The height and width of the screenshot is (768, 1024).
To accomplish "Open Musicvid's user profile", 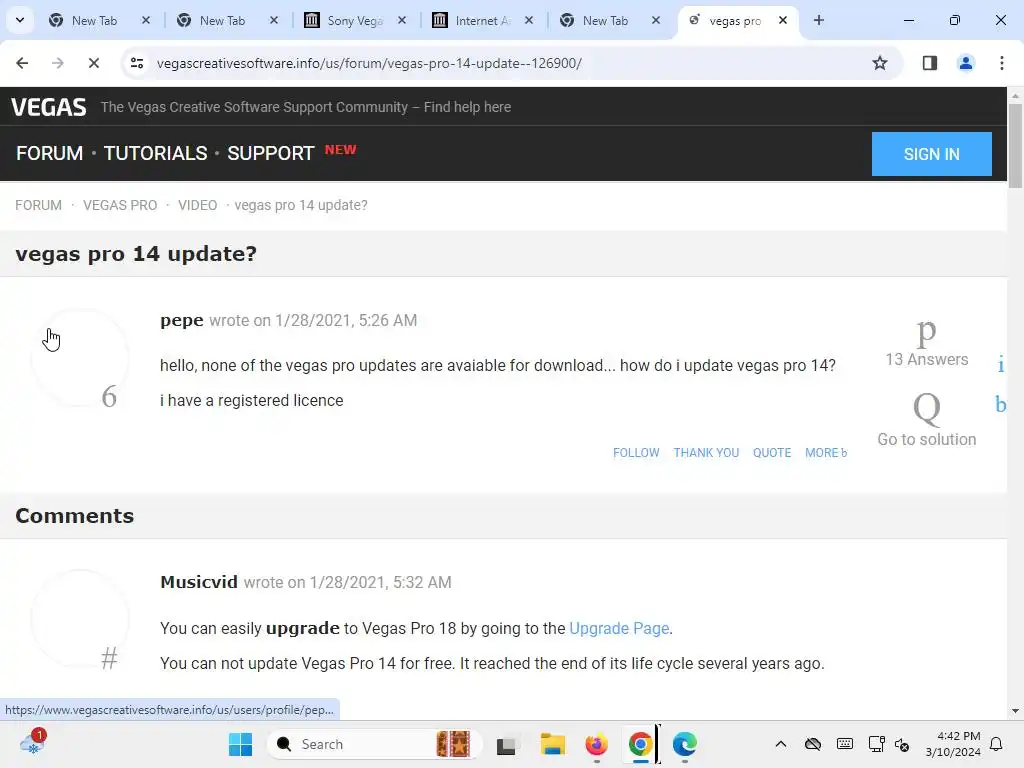I will 199,582.
